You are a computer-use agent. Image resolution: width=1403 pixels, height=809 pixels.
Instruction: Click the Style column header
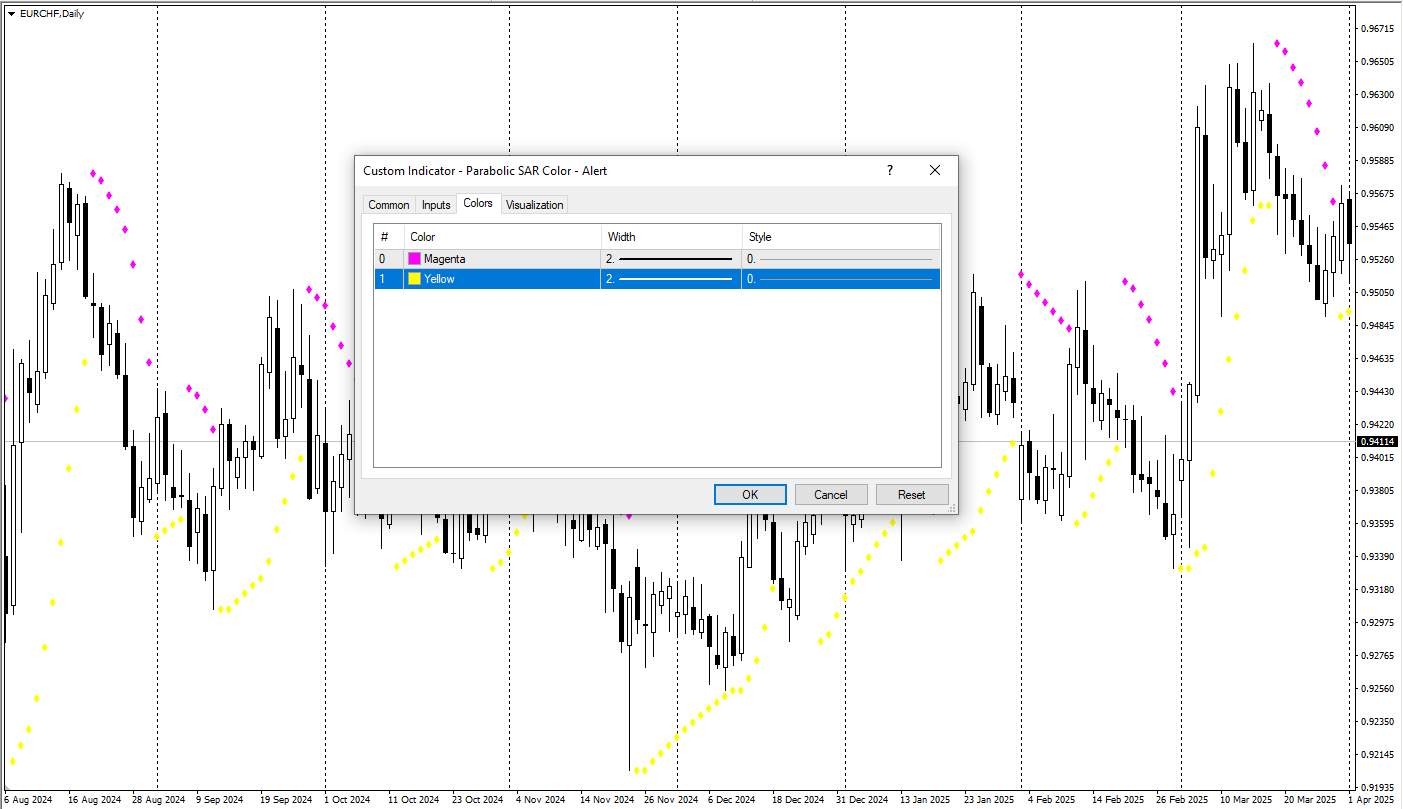click(842, 237)
